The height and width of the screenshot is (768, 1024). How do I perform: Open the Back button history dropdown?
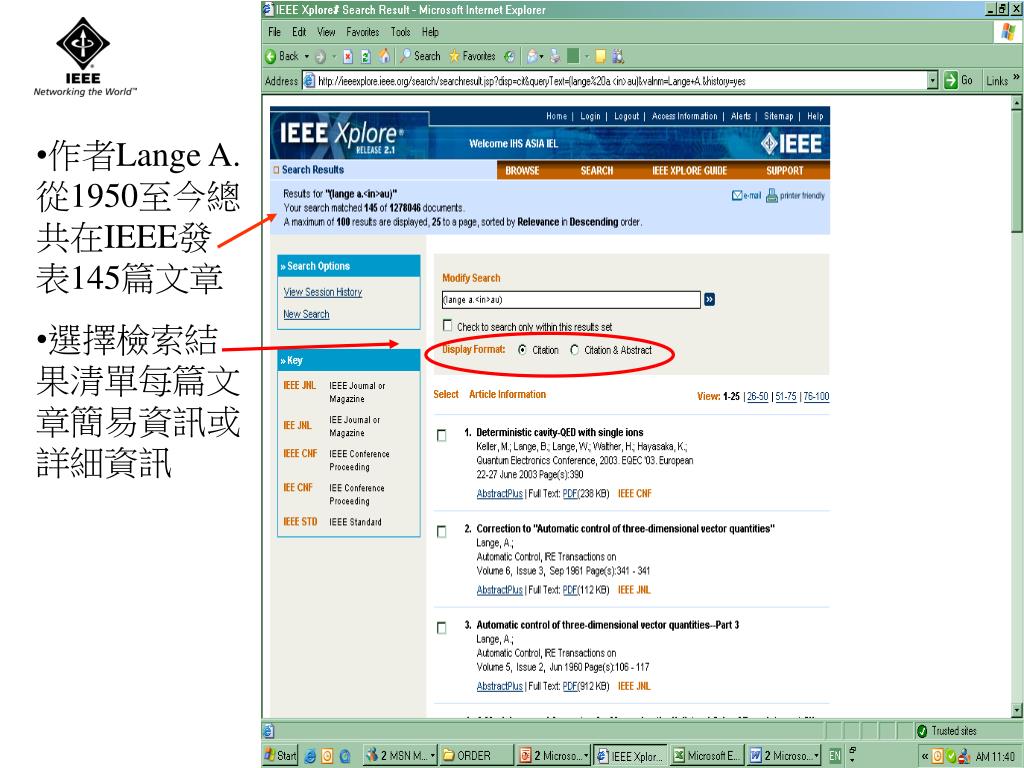(306, 57)
